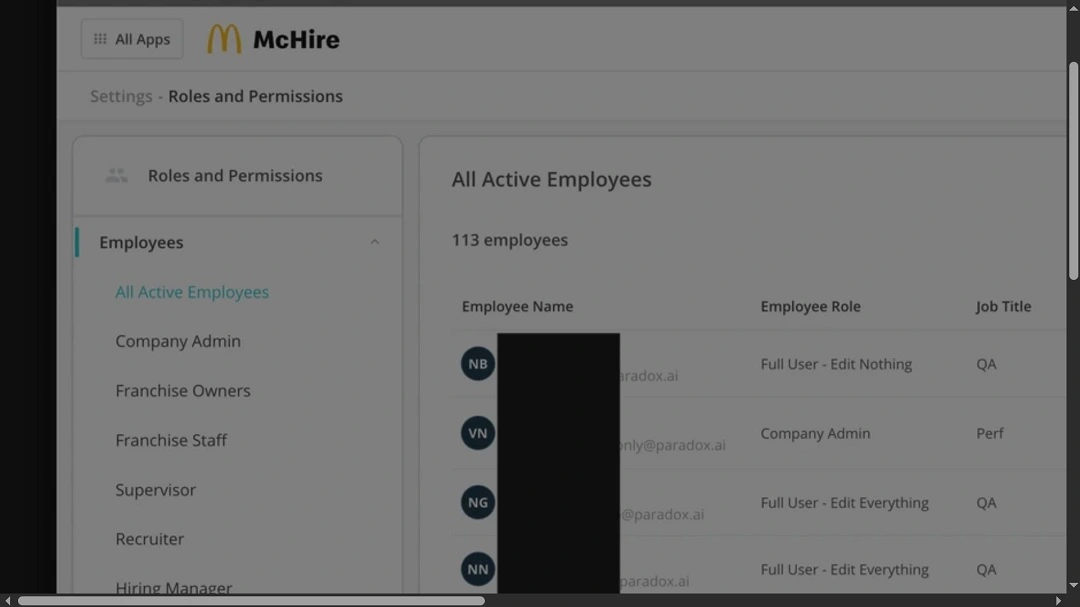Image resolution: width=1080 pixels, height=607 pixels.
Task: Click the scroll right arrow at bottom
Action: point(1059,601)
